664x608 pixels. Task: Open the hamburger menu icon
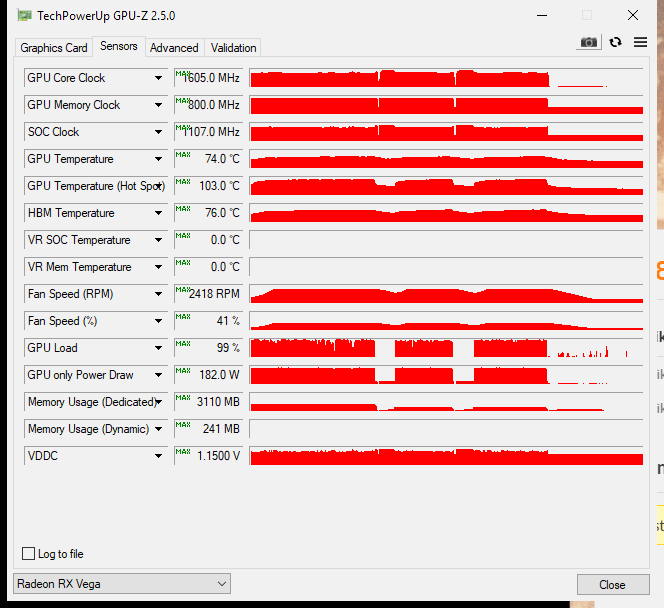point(640,42)
